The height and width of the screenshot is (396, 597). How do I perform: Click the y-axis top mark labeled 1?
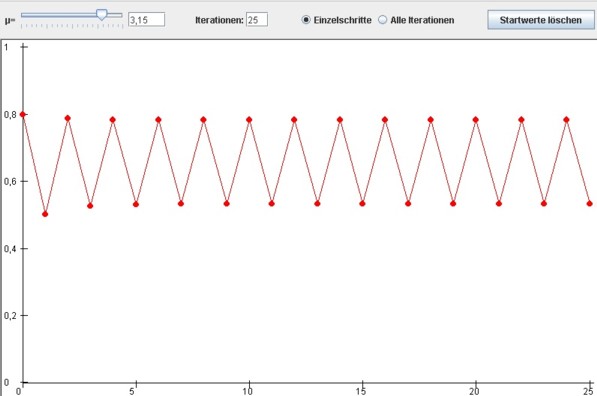tap(6, 47)
